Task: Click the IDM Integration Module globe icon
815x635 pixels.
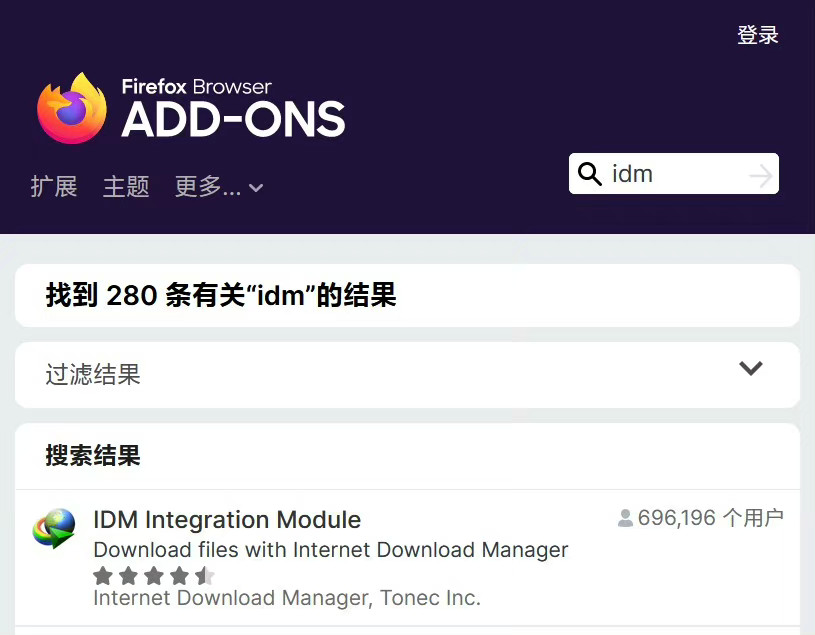Action: click(x=54, y=528)
